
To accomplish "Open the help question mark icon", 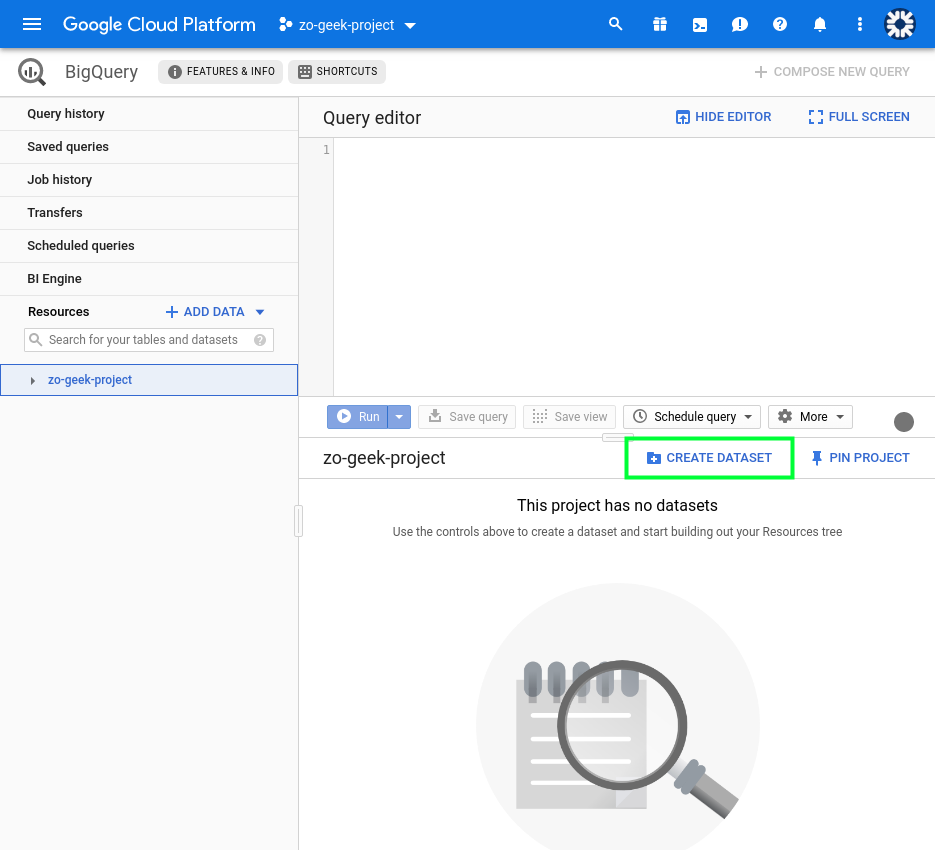I will click(x=779, y=24).
